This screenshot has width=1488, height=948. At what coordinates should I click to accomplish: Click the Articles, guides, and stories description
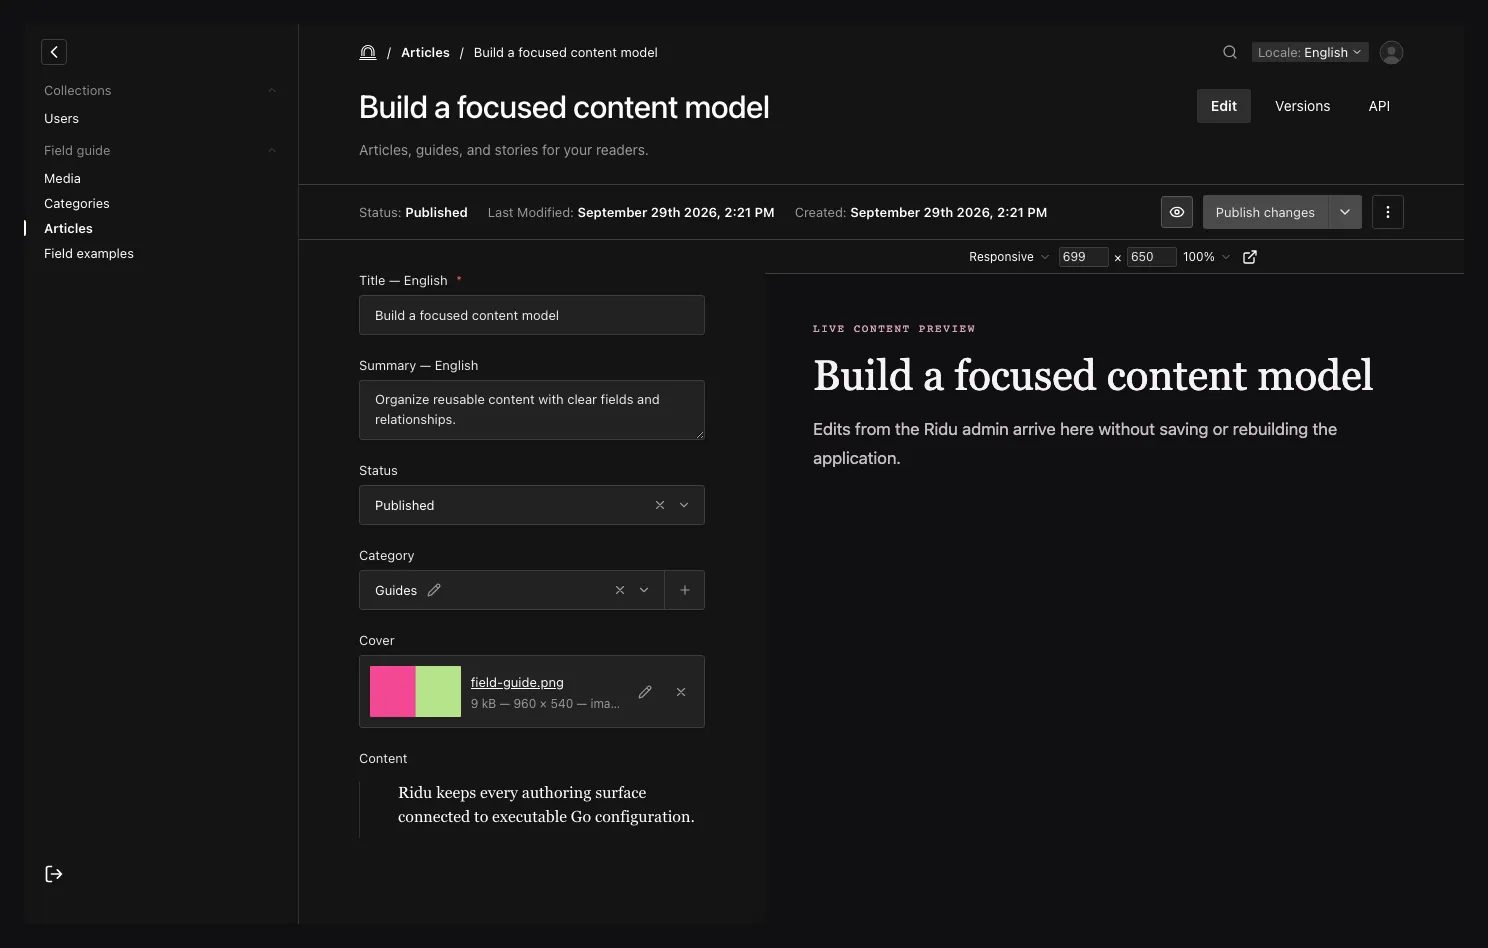click(504, 150)
